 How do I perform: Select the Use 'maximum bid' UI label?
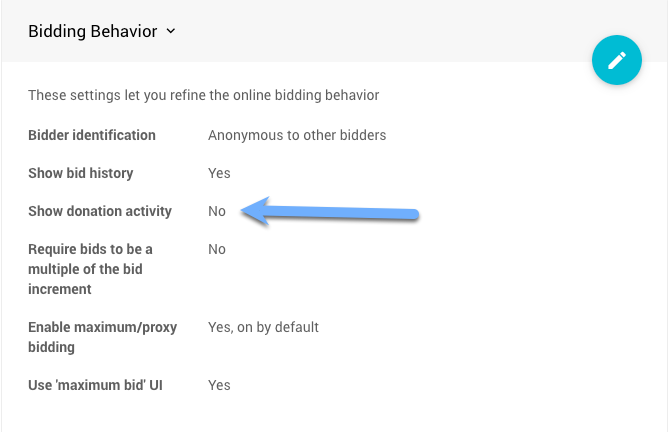click(95, 385)
